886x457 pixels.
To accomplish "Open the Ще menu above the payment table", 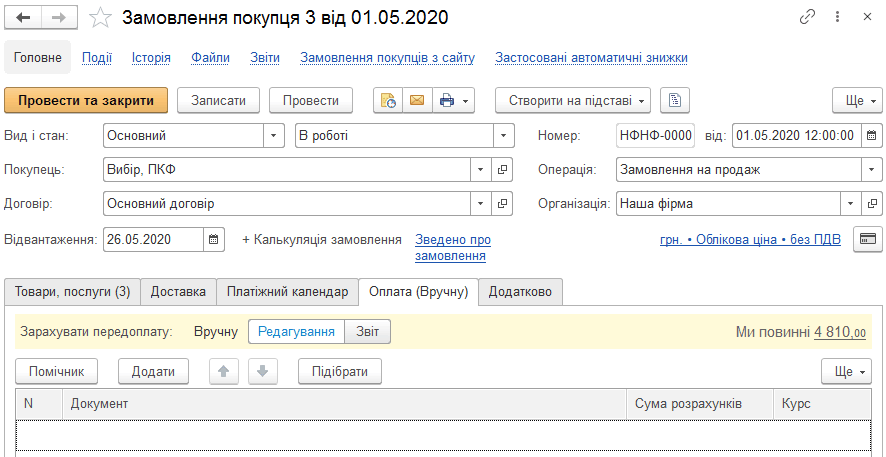I will (846, 372).
